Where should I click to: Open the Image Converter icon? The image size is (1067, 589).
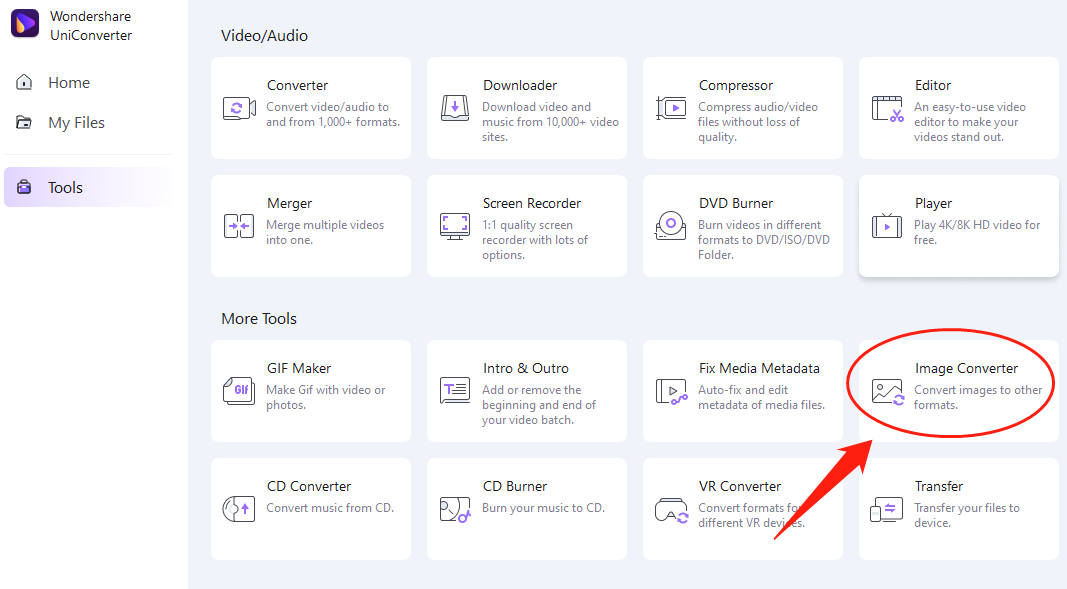(x=887, y=391)
